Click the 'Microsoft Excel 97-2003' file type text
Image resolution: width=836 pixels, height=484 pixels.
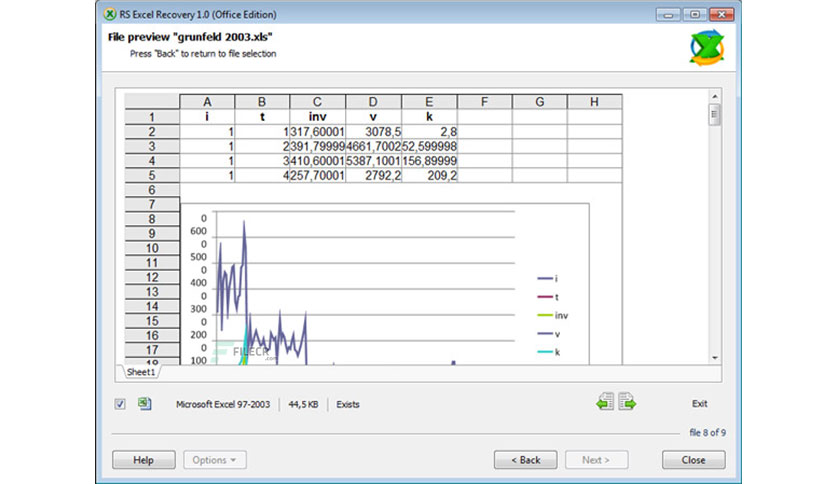[x=223, y=404]
